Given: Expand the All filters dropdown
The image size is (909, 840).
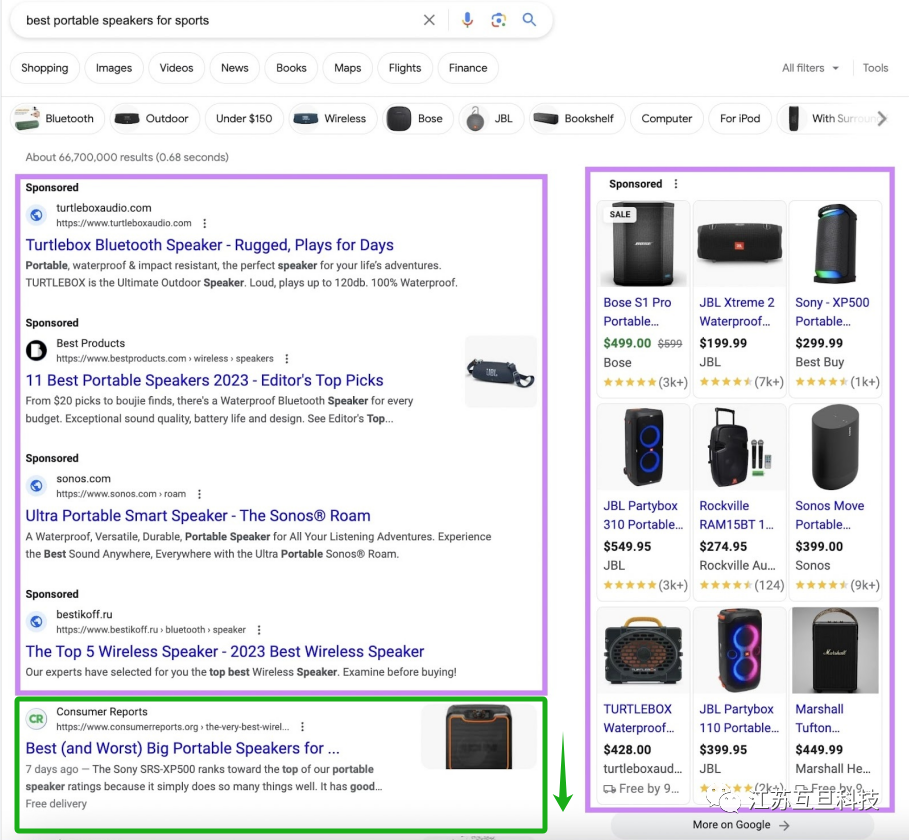Looking at the screenshot, I should pos(810,68).
